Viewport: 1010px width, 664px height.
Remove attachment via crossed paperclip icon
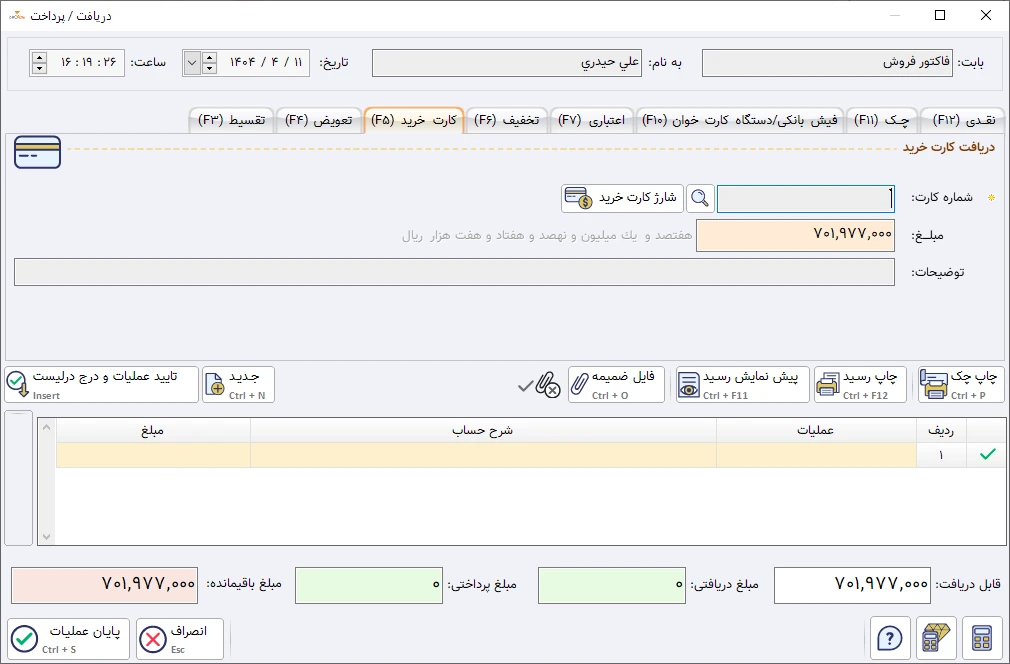pyautogui.click(x=549, y=384)
